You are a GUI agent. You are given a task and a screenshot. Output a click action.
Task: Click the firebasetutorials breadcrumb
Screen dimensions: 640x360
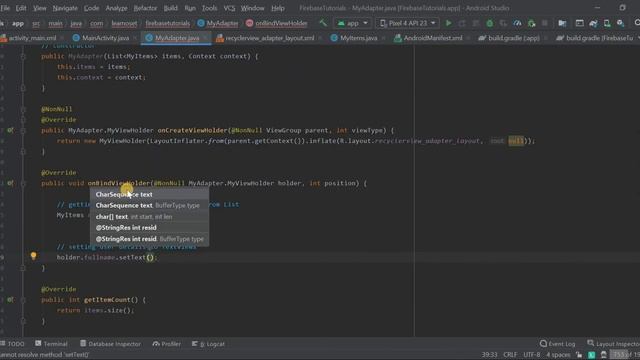click(x=167, y=24)
